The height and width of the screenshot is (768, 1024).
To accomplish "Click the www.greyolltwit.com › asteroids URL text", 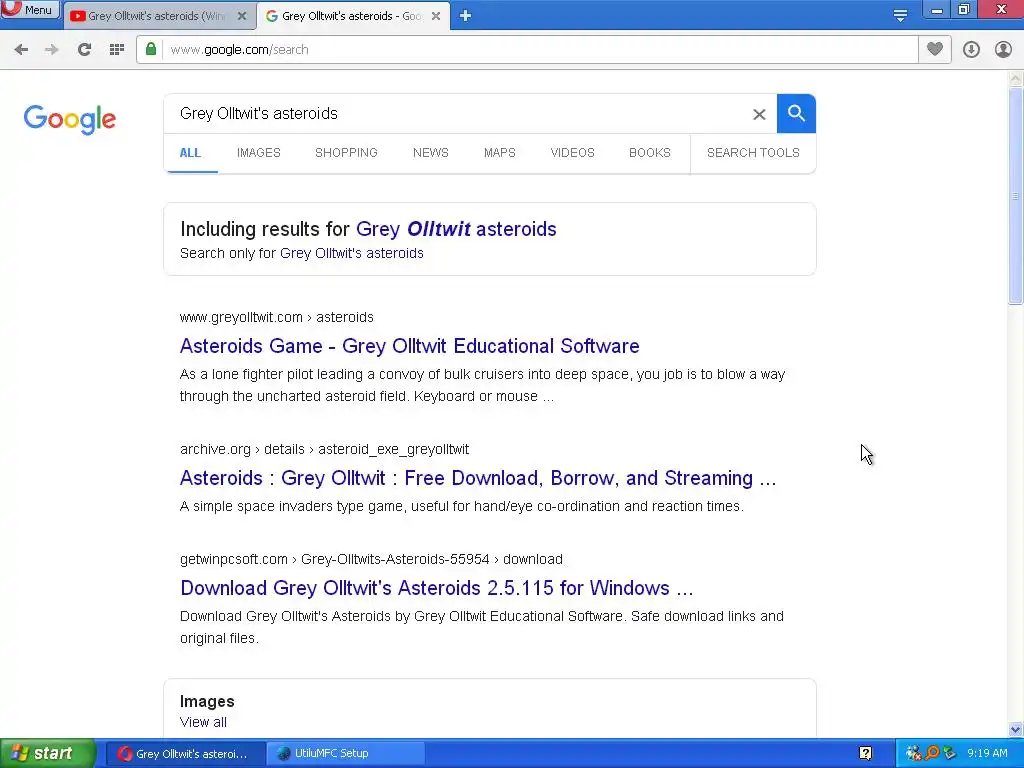I will click(x=277, y=317).
